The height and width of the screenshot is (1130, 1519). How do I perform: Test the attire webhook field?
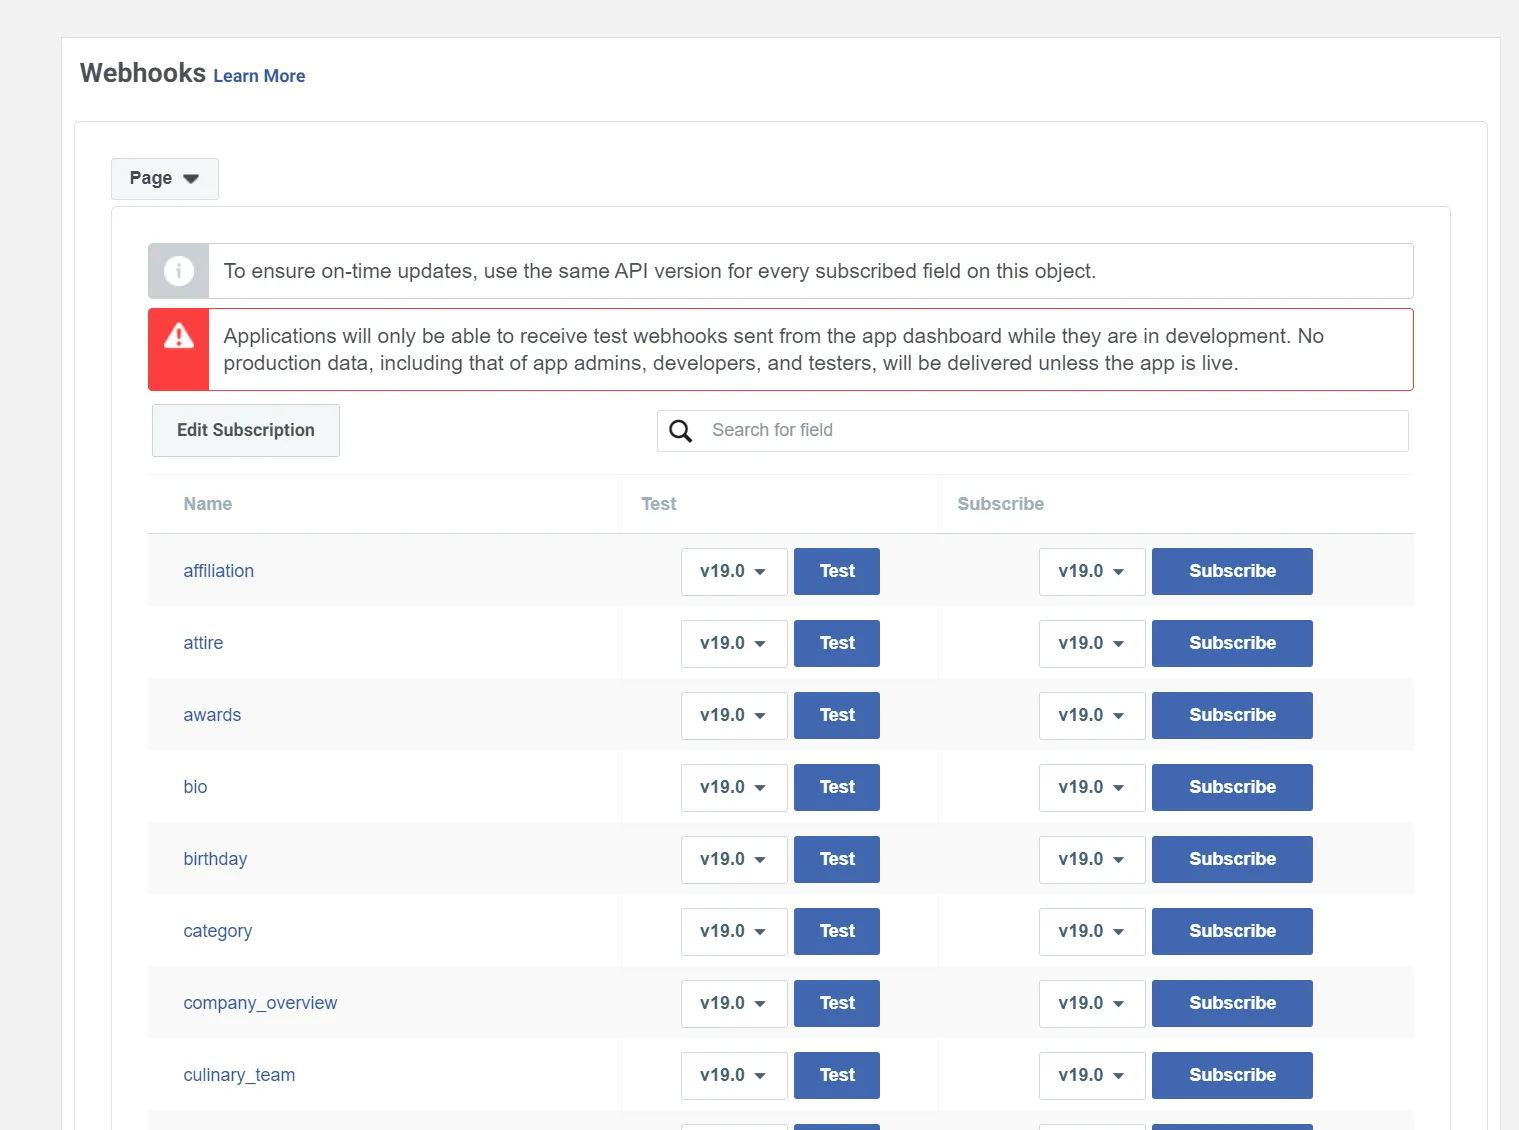pyautogui.click(x=837, y=644)
